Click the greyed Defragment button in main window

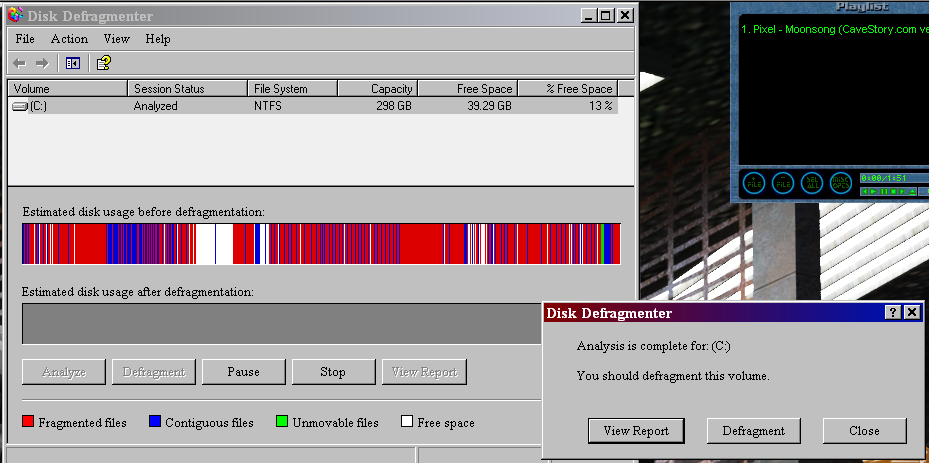click(x=154, y=372)
